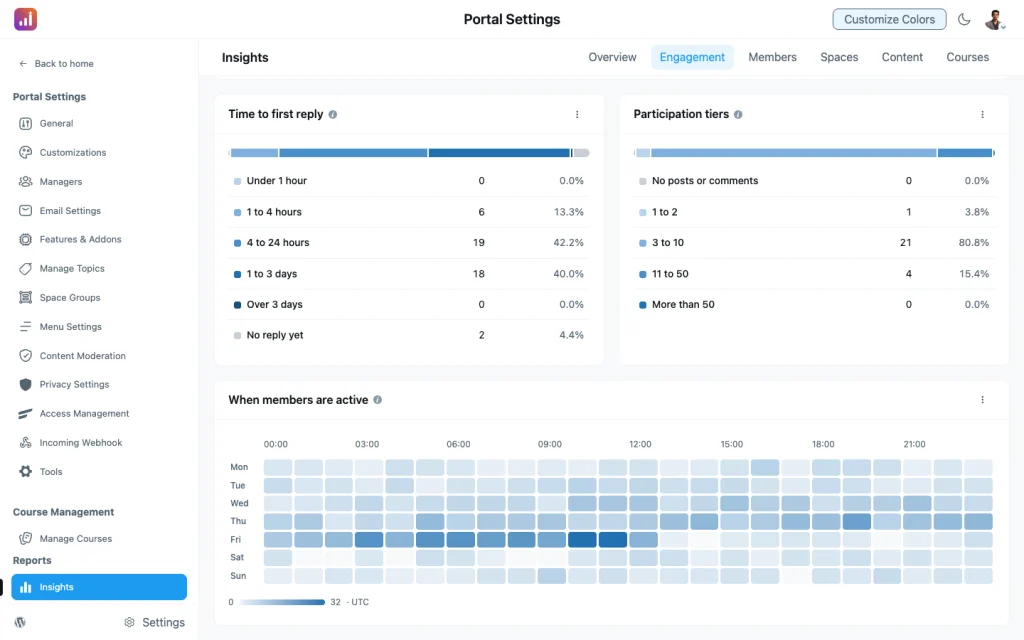The width and height of the screenshot is (1024, 640).
Task: Toggle dark mode moon icon
Action: pyautogui.click(x=964, y=19)
